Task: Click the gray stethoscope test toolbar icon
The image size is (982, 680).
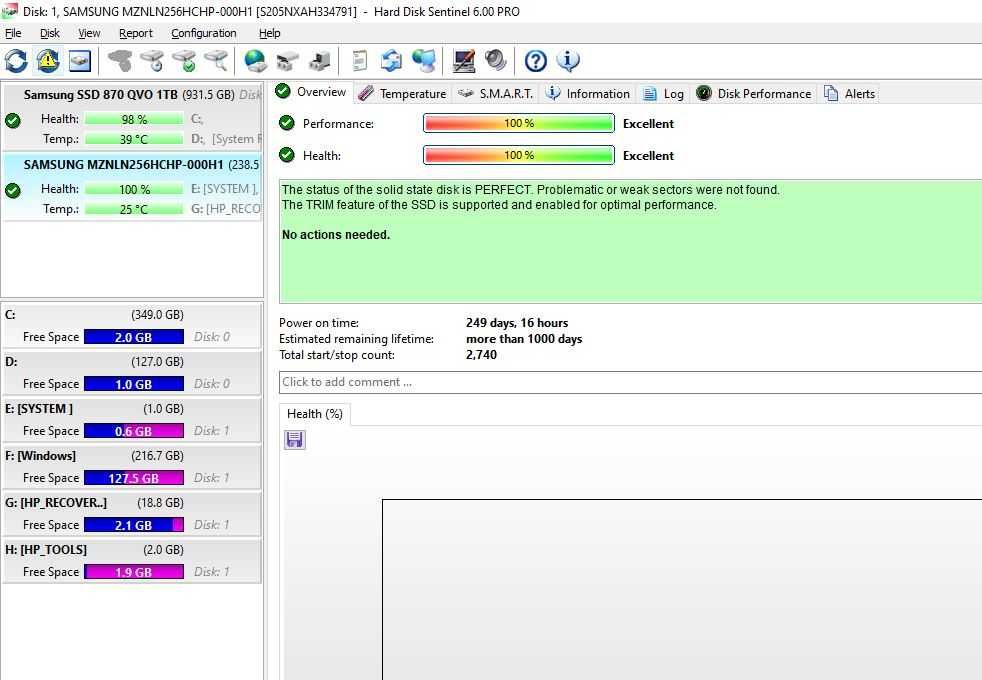Action: tap(120, 61)
